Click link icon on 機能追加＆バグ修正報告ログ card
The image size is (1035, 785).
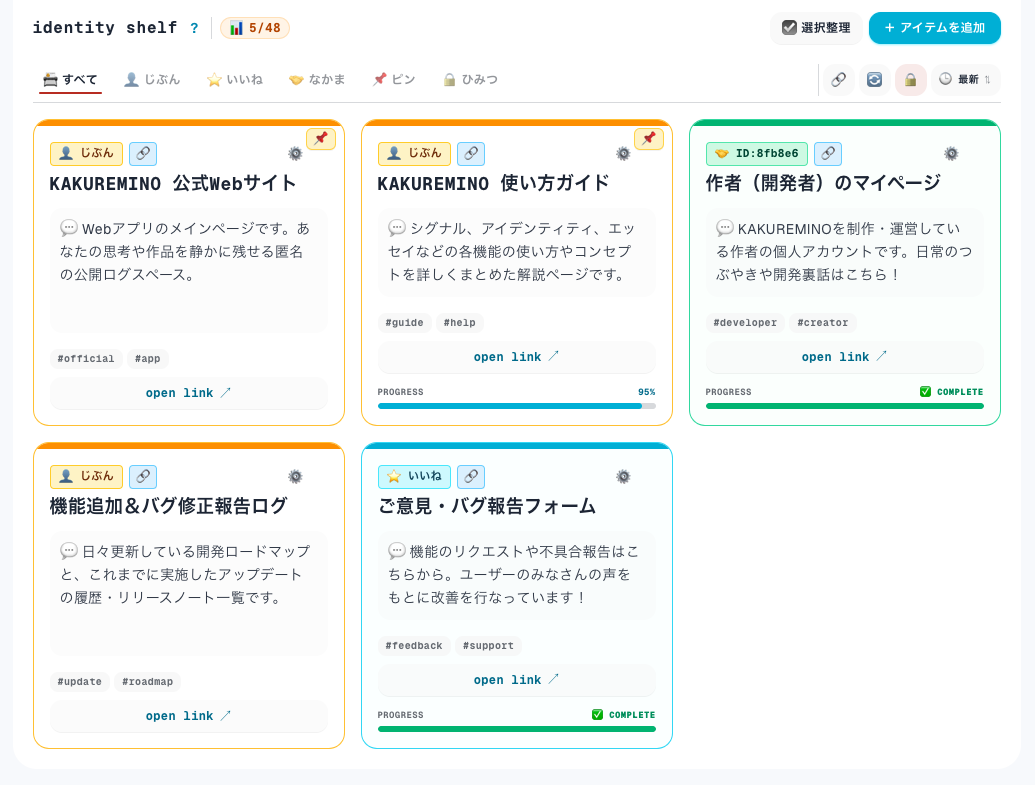(x=143, y=477)
